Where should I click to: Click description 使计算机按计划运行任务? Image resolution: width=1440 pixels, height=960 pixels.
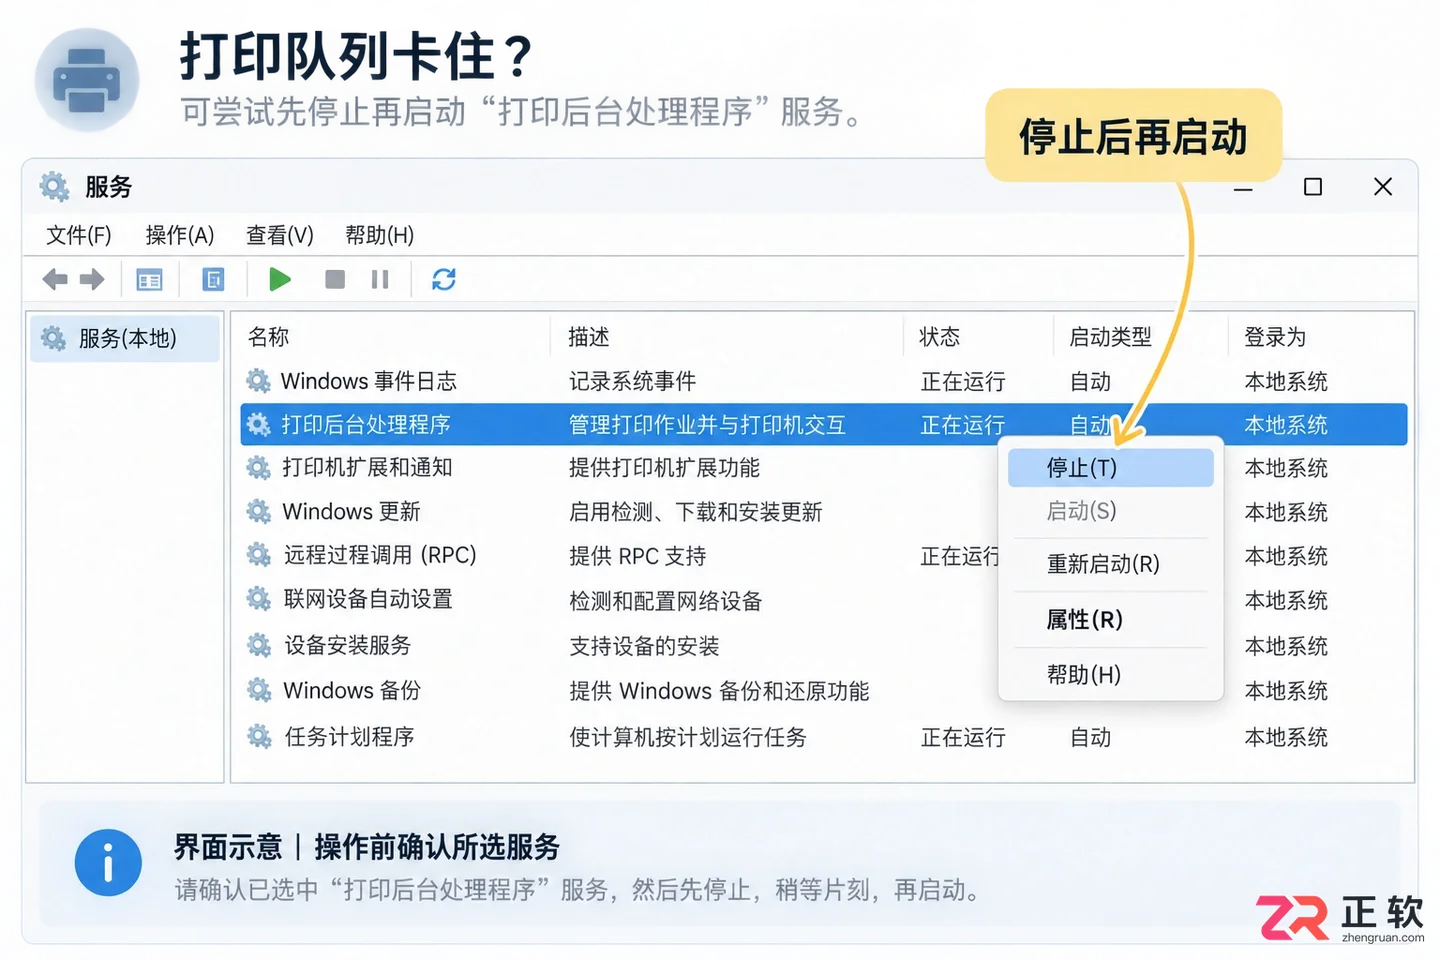point(687,737)
